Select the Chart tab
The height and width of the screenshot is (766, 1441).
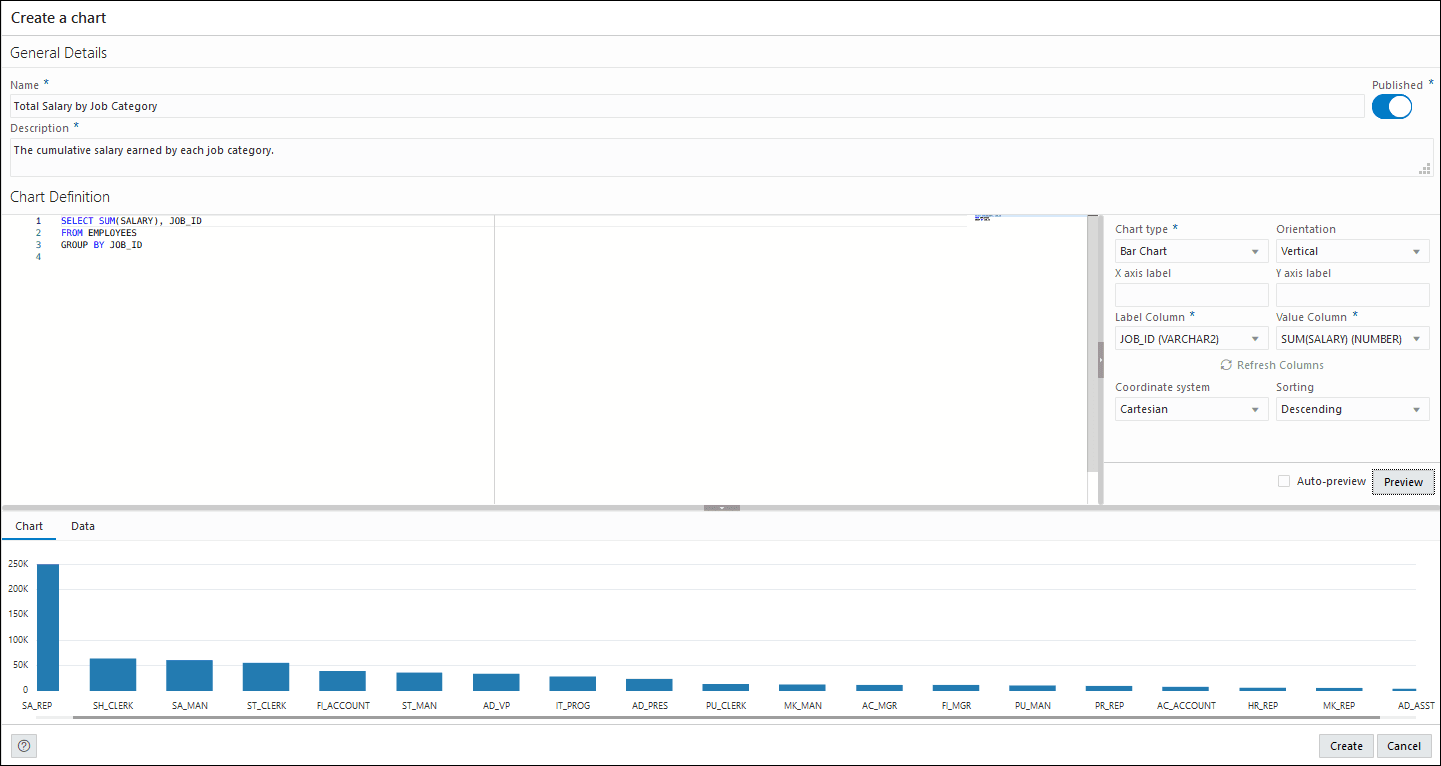click(29, 525)
